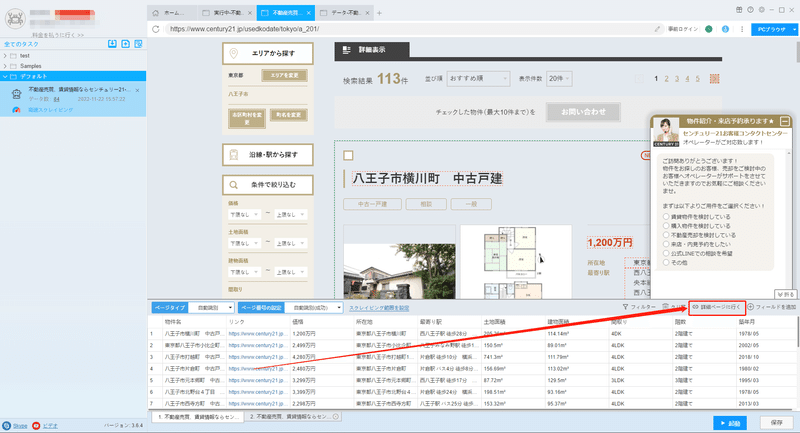Click the small icon on second bottom tab
Image resolution: width=800 pixels, height=433 pixels.
pos(336,417)
